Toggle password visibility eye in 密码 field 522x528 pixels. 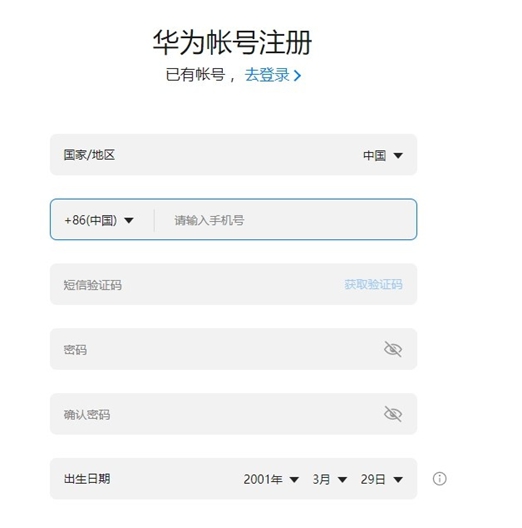click(393, 349)
